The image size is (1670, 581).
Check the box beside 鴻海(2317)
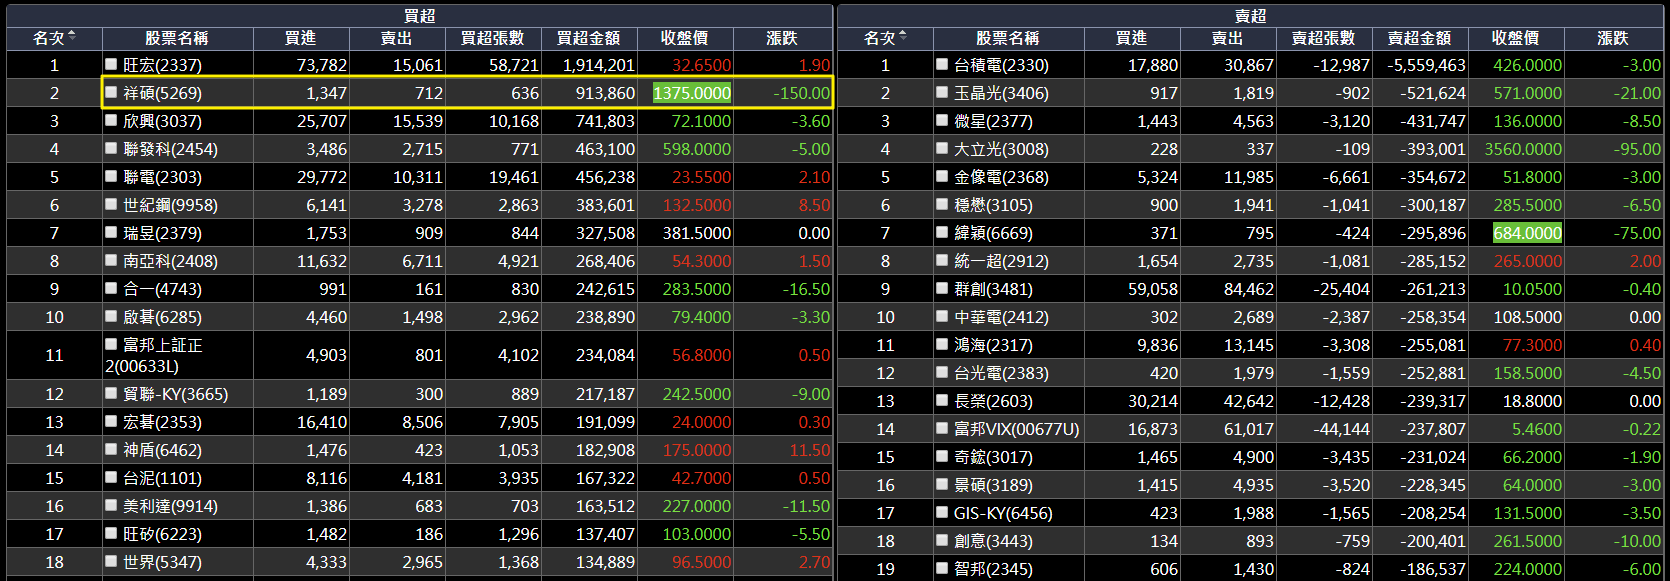coord(942,344)
